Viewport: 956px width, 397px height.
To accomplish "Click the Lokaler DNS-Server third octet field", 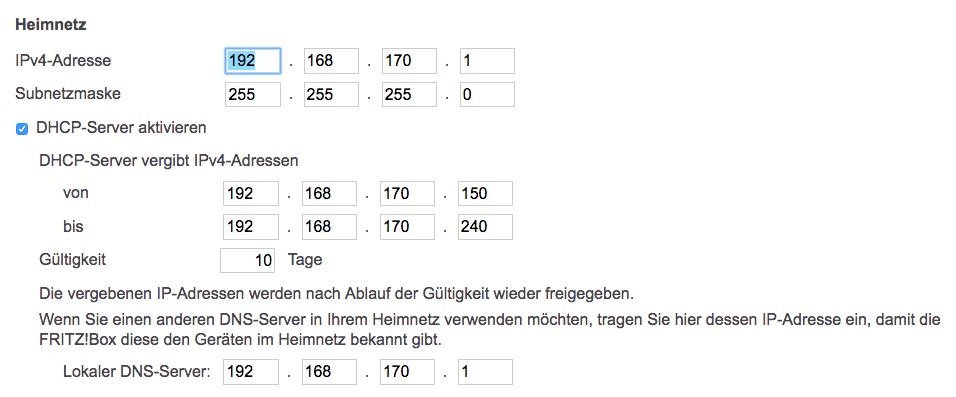I will coord(408,372).
